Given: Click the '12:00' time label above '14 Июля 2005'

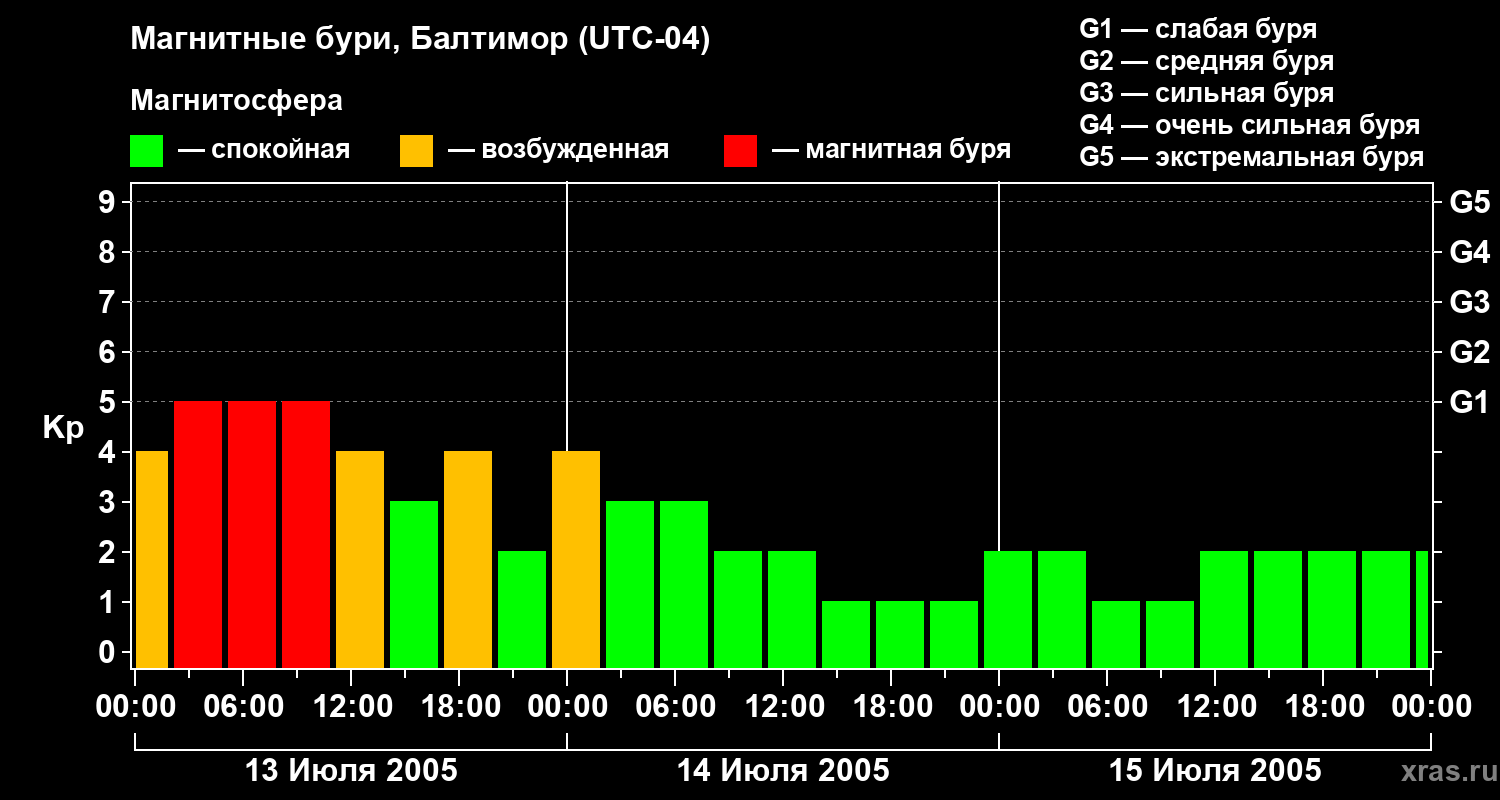Looking at the screenshot, I should tap(783, 707).
